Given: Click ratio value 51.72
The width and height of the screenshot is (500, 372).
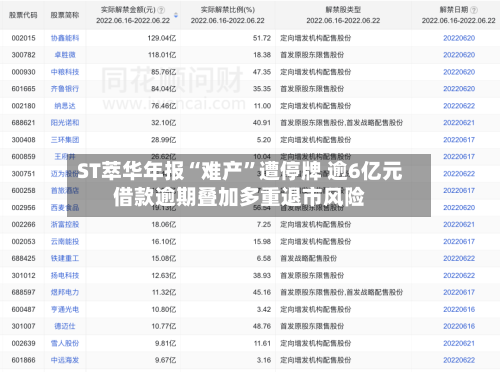Looking at the screenshot, I should coord(262,38).
